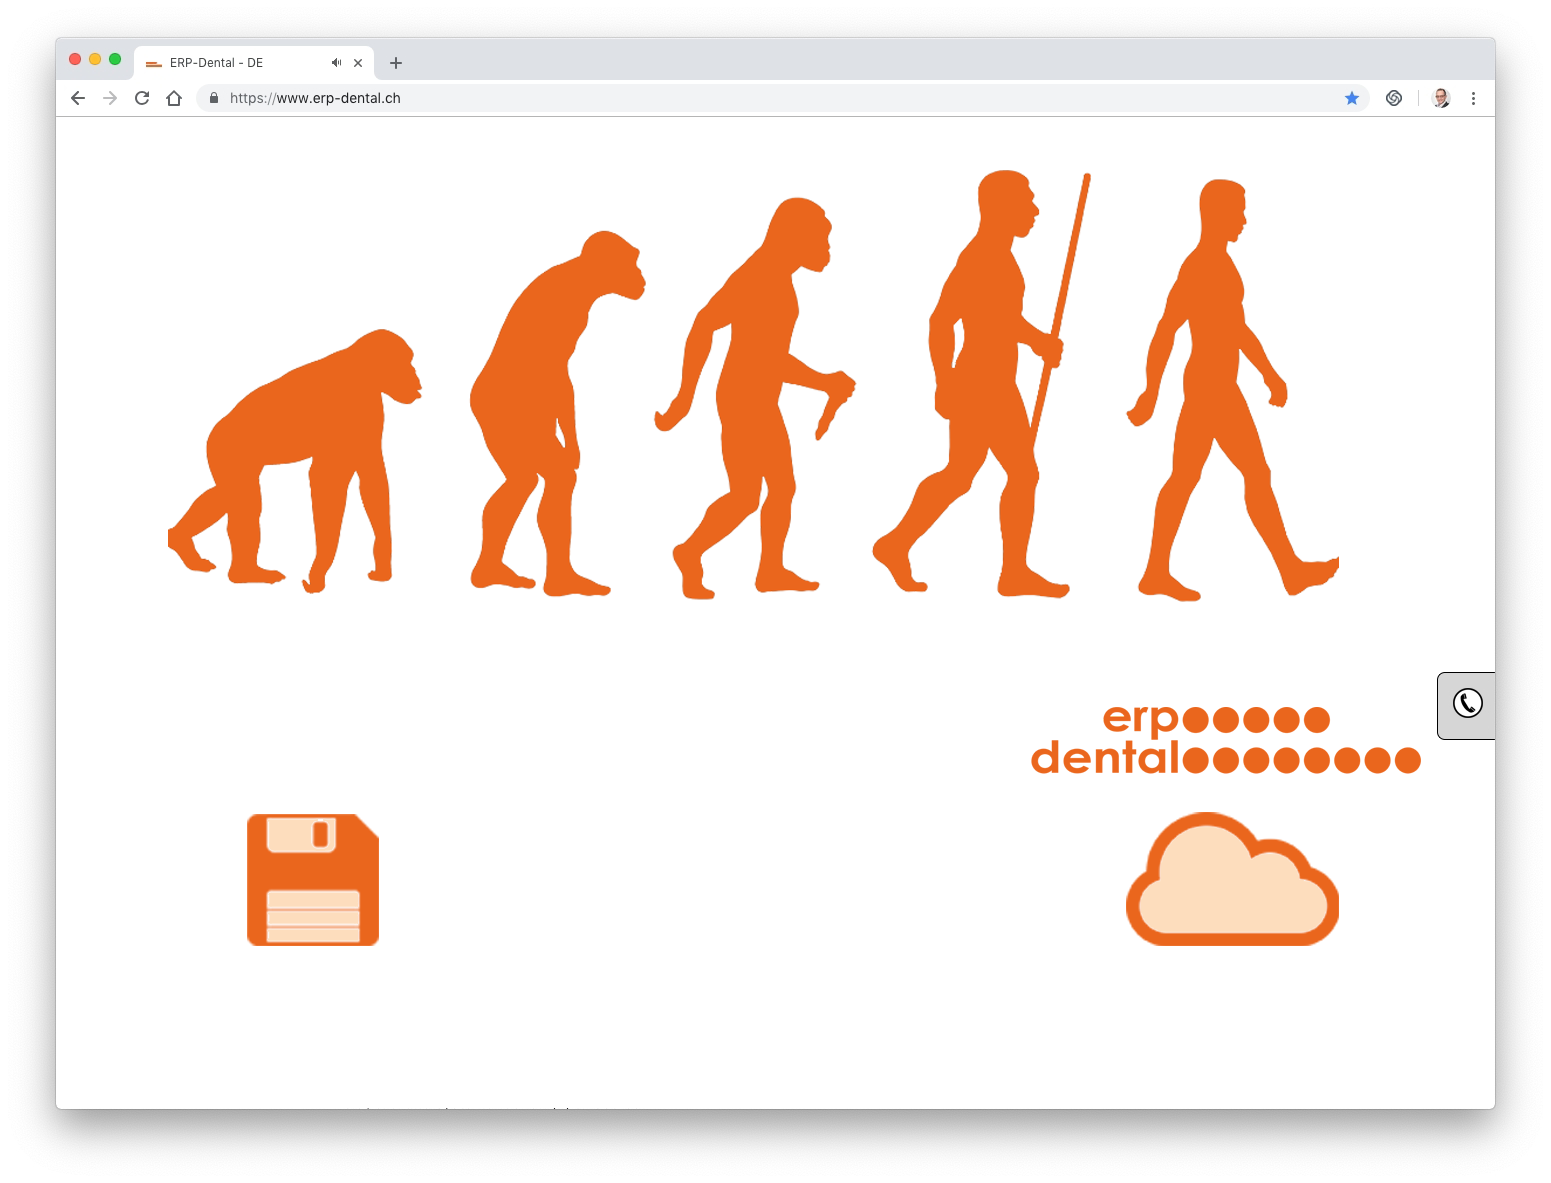Viewport: 1551px width, 1183px height.
Task: Close the browser window with red button
Action: [x=75, y=59]
